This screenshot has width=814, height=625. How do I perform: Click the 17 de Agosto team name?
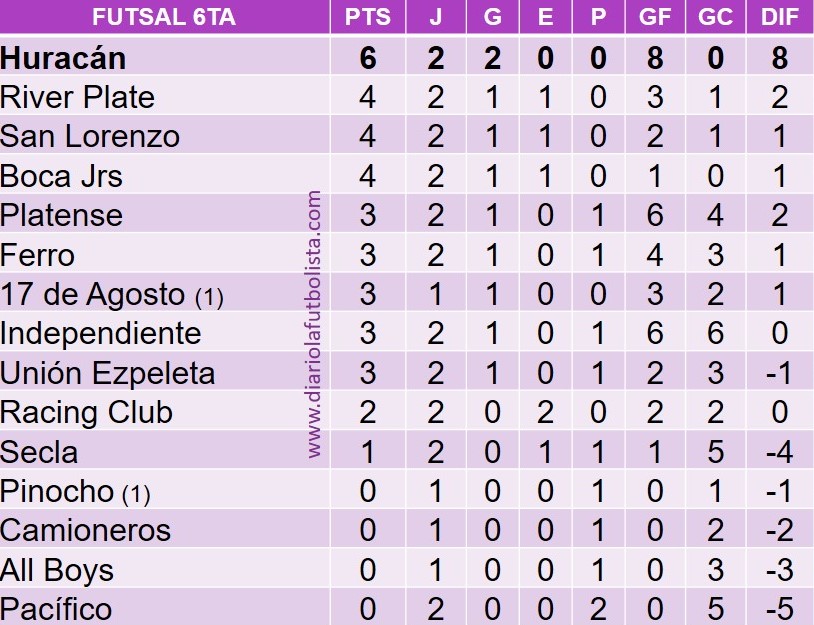tap(93, 294)
